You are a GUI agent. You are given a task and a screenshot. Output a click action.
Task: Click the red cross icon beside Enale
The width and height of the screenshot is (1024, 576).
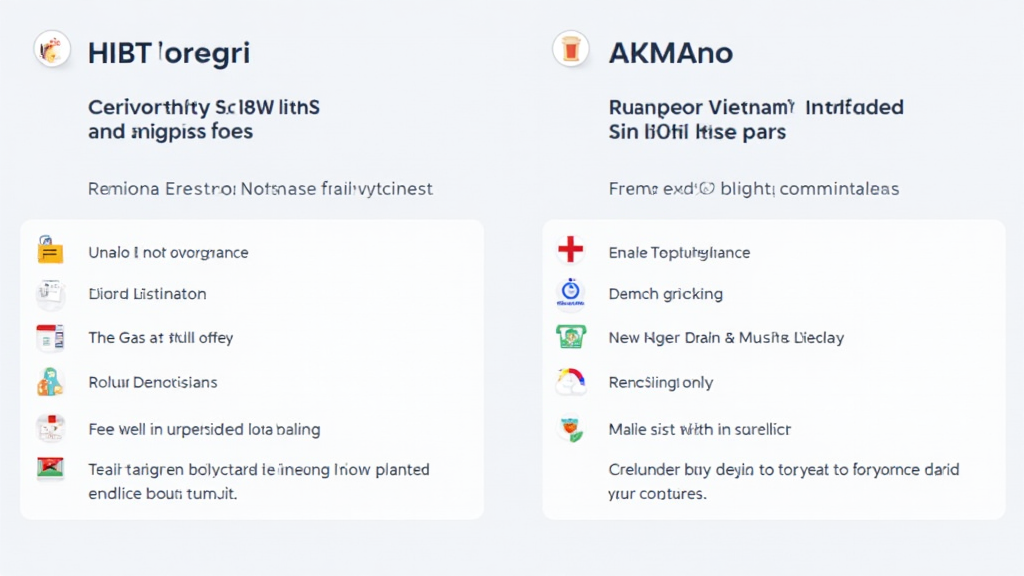click(570, 251)
